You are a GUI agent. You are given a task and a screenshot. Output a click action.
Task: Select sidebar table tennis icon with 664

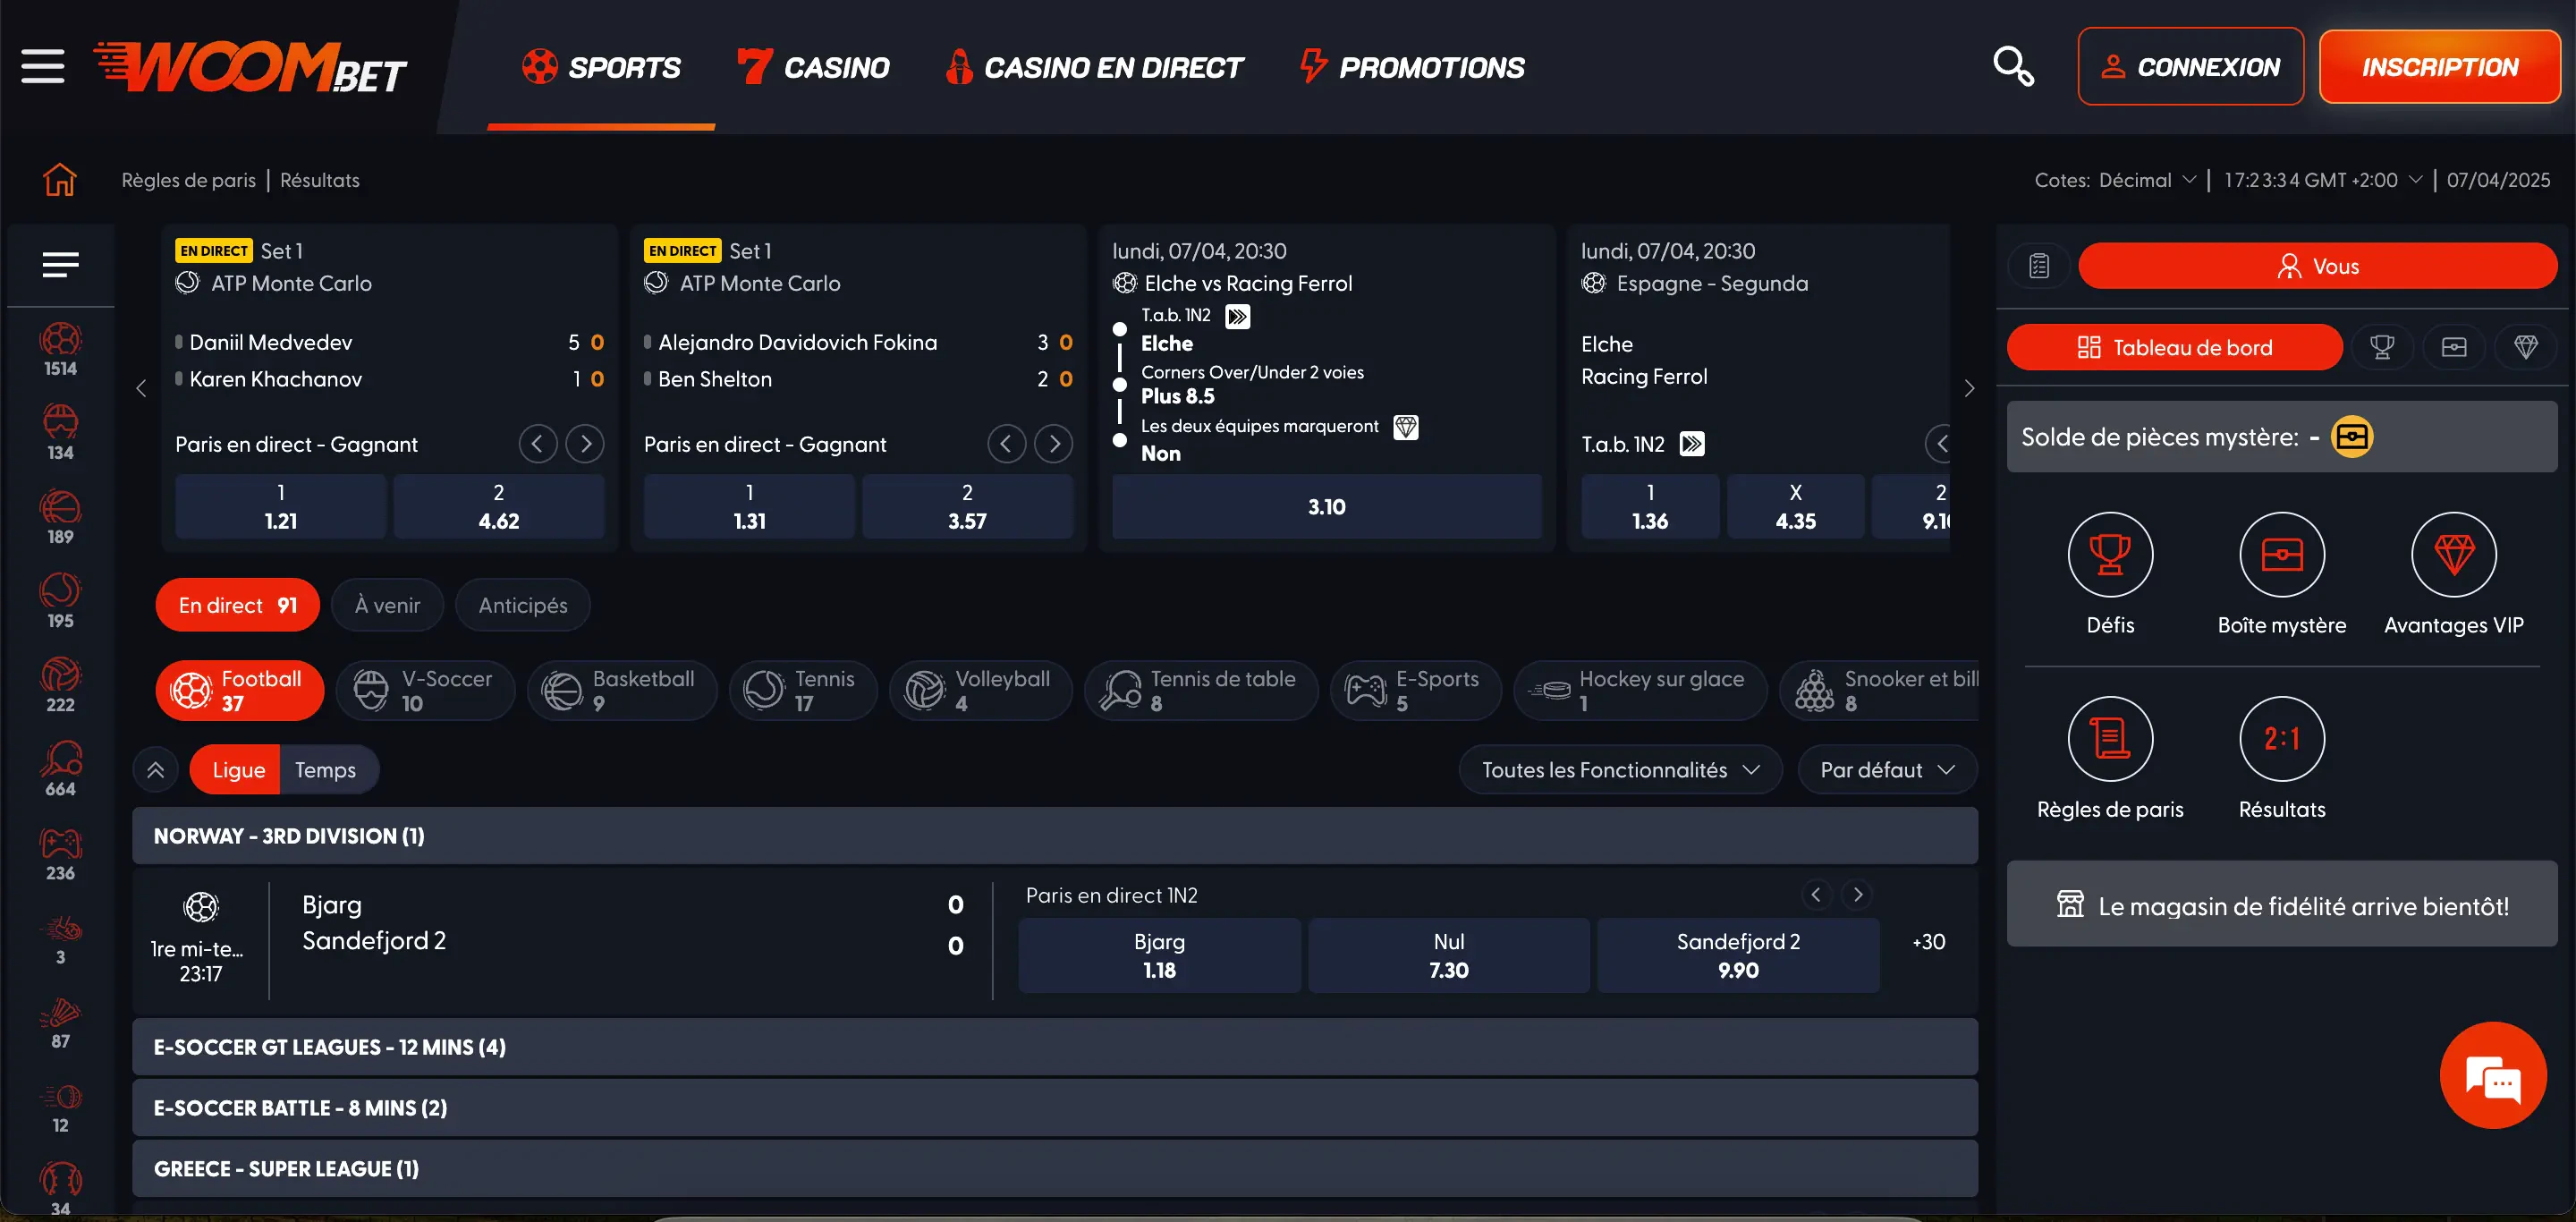tap(60, 769)
